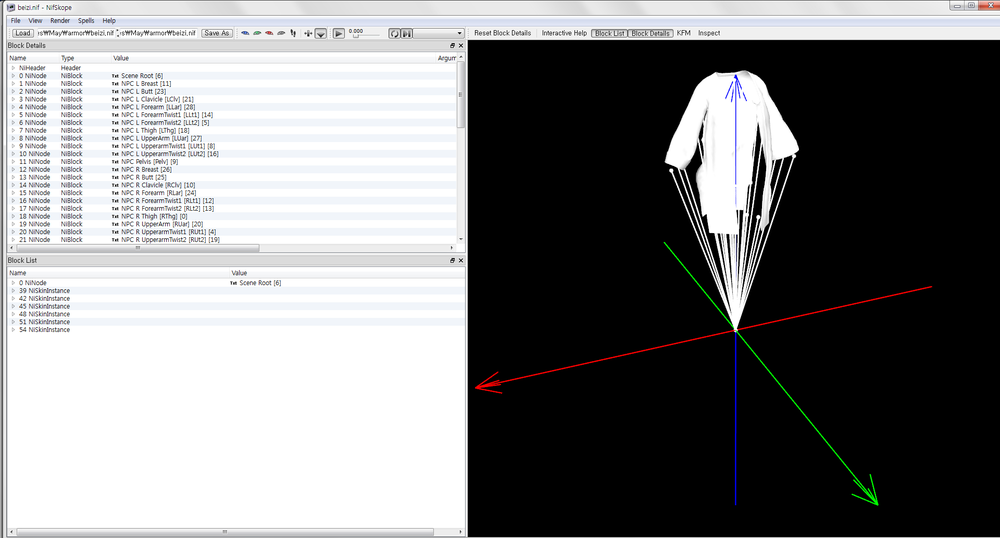1000x538 pixels.
Task: Click the gray eye view icon
Action: pyautogui.click(x=281, y=33)
